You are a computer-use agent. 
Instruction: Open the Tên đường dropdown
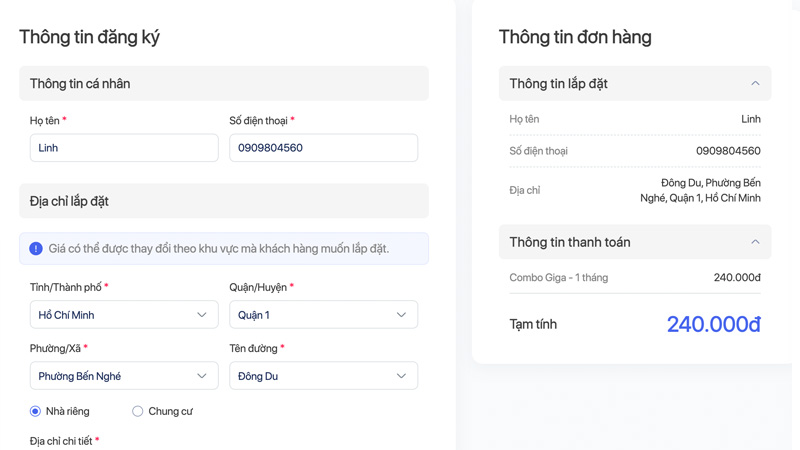tap(323, 376)
